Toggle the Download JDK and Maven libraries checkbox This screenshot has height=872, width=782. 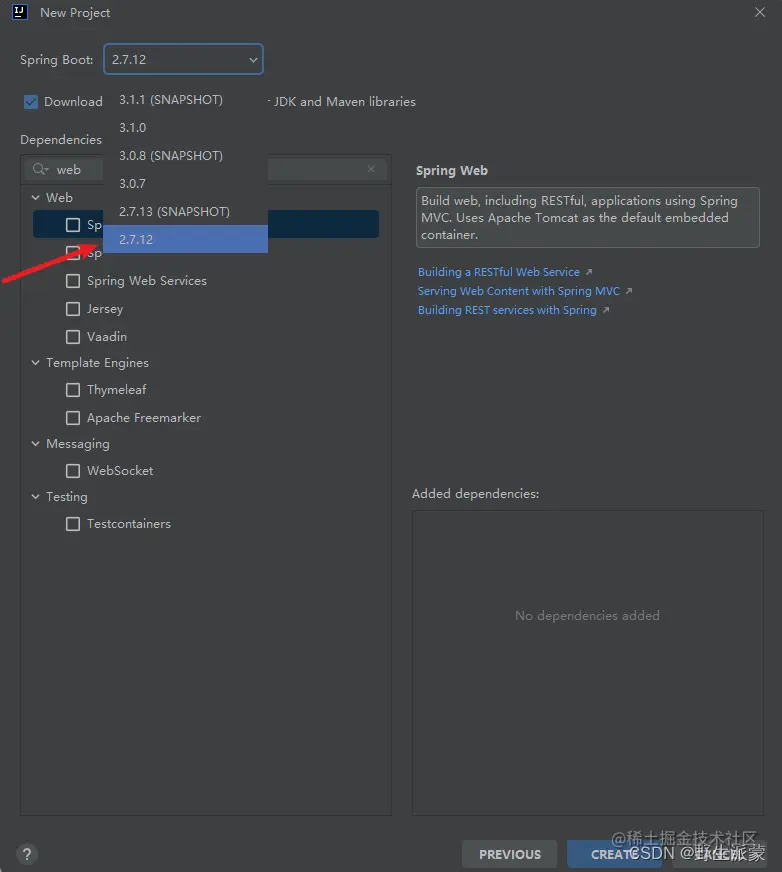coord(31,102)
